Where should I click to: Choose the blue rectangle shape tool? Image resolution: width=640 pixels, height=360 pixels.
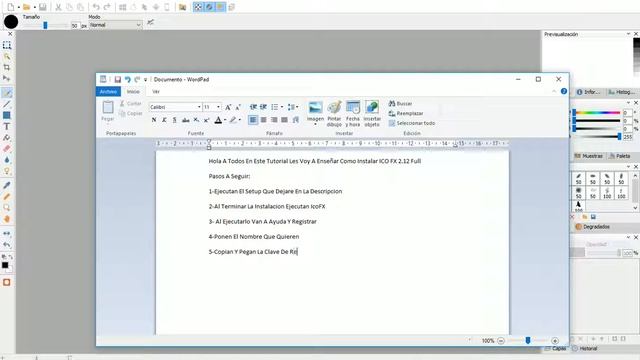pos(7,116)
